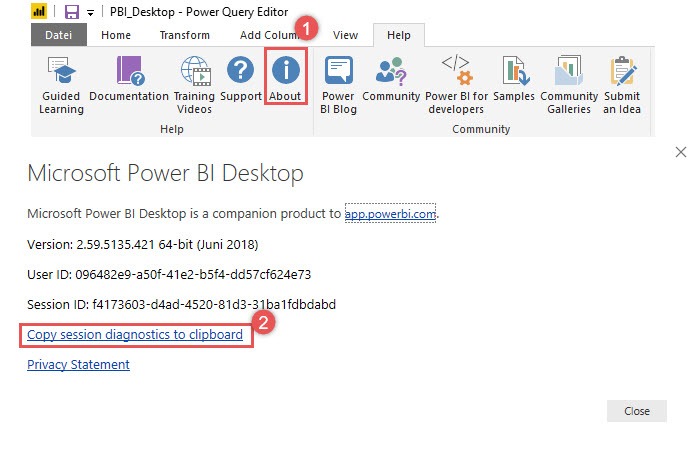Click the Close button in About dialog
The width and height of the screenshot is (695, 449).
coord(636,411)
